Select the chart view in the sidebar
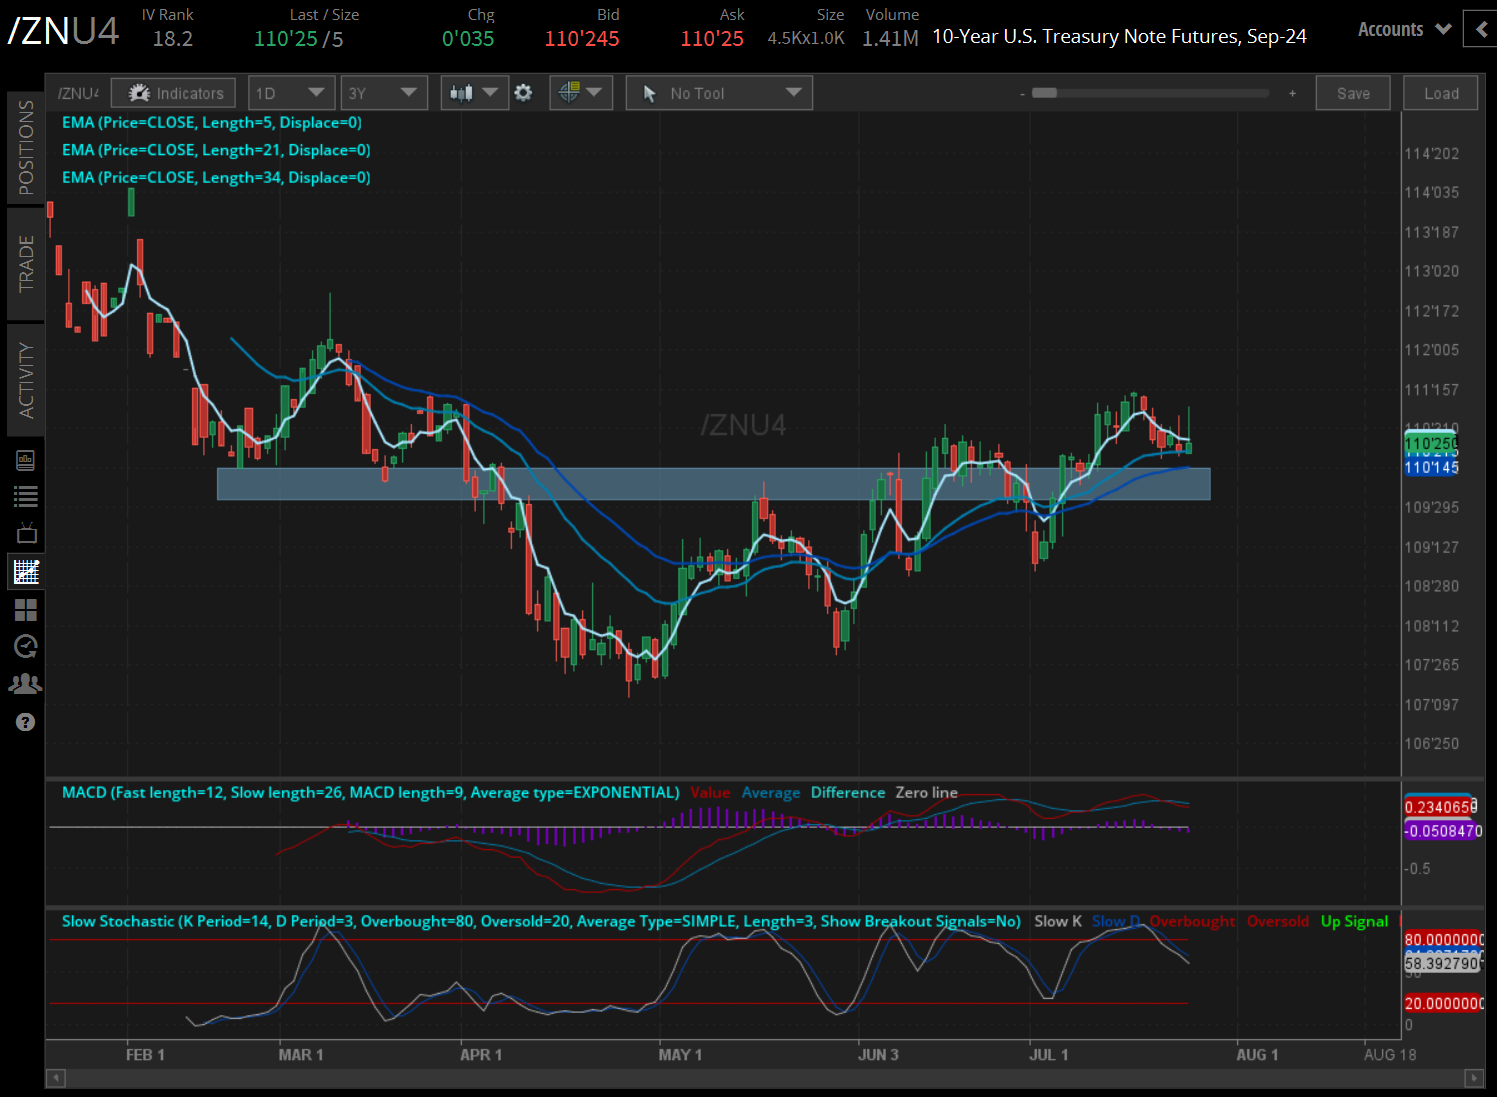This screenshot has width=1497, height=1097. click(25, 571)
